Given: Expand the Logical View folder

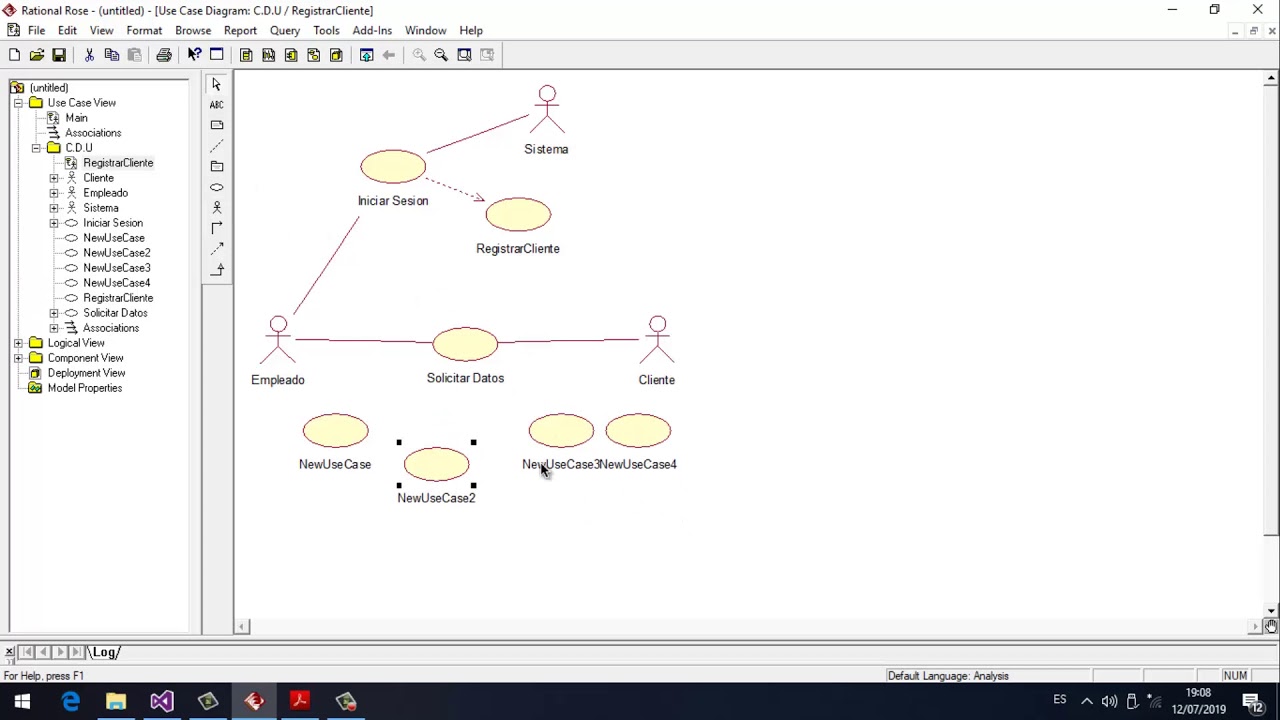Looking at the screenshot, I should pos(18,343).
